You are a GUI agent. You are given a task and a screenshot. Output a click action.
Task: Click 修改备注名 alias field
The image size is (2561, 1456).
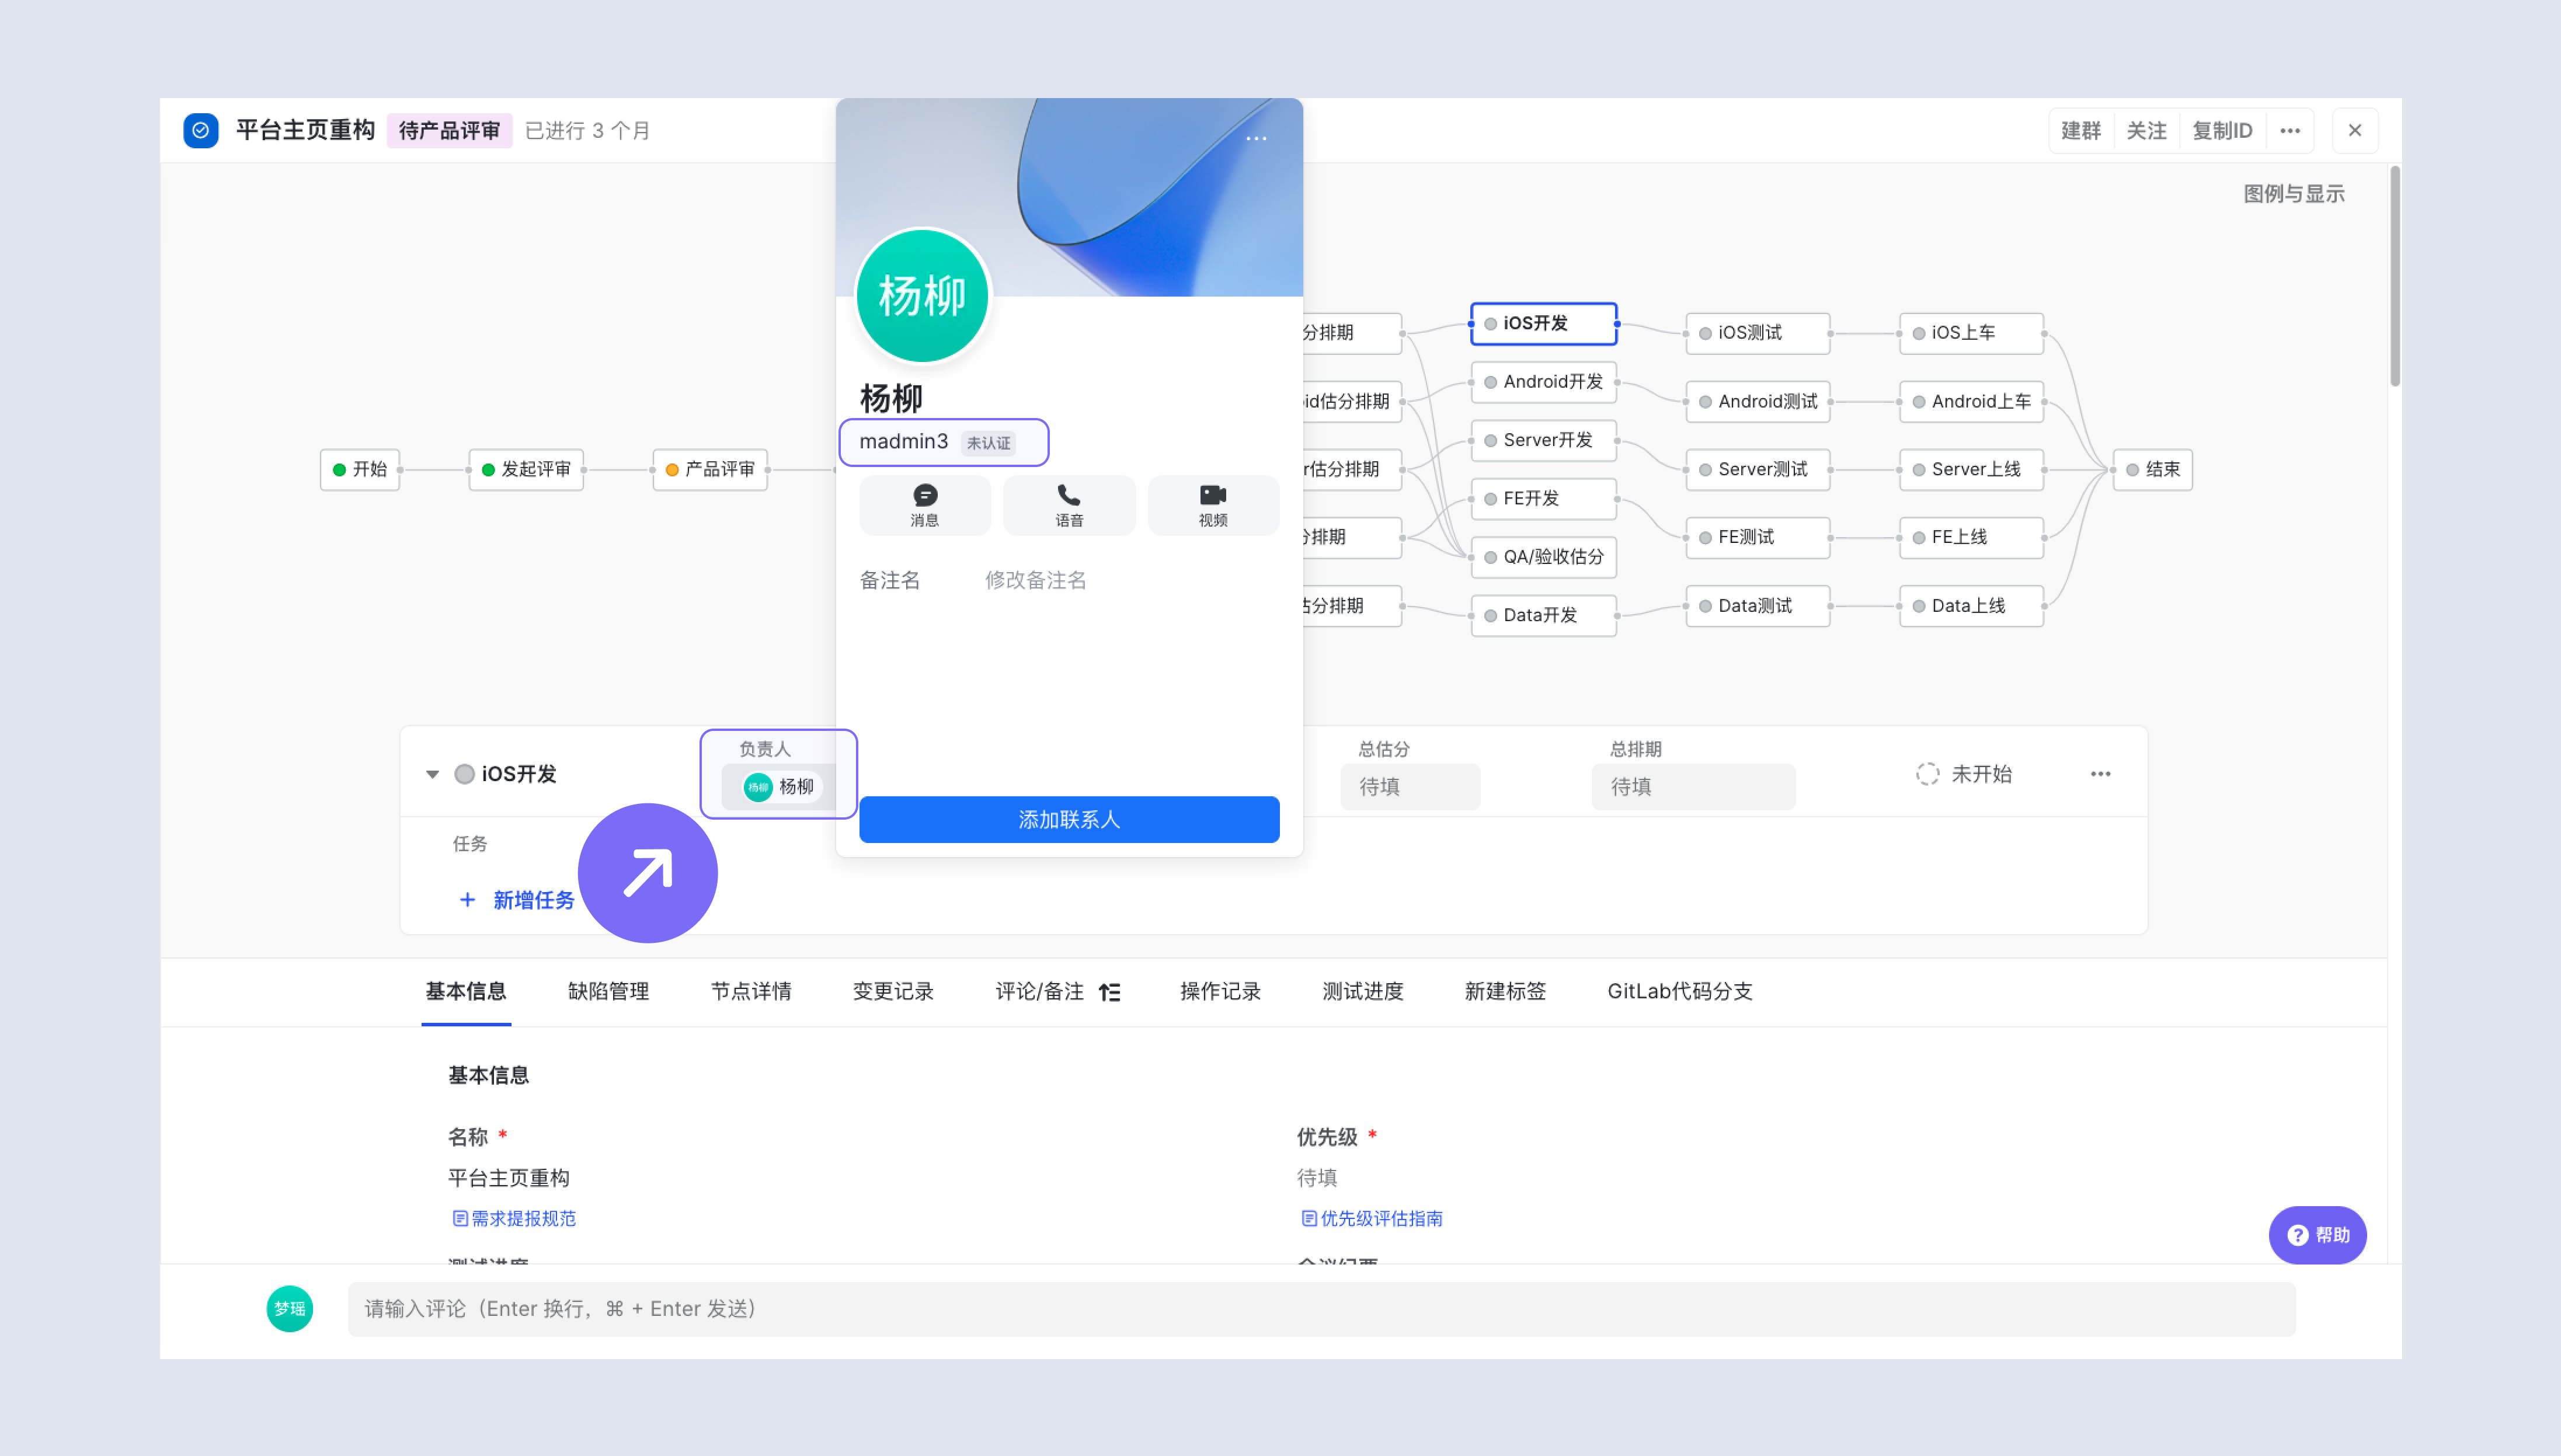(1035, 580)
